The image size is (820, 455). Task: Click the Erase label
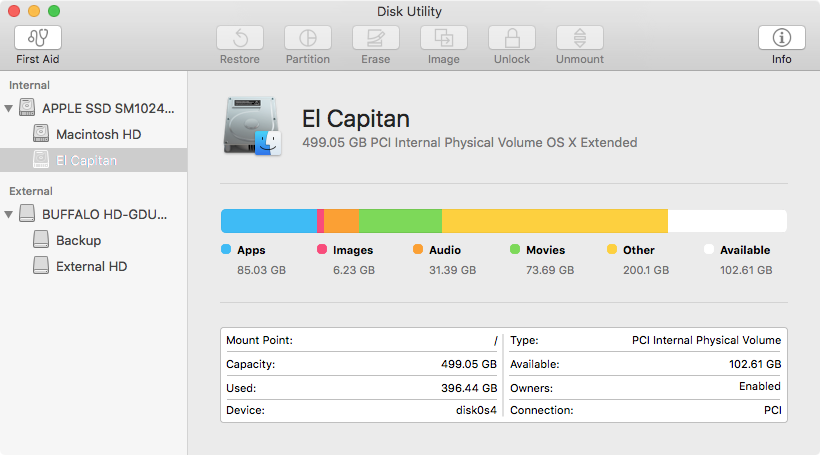pos(375,59)
